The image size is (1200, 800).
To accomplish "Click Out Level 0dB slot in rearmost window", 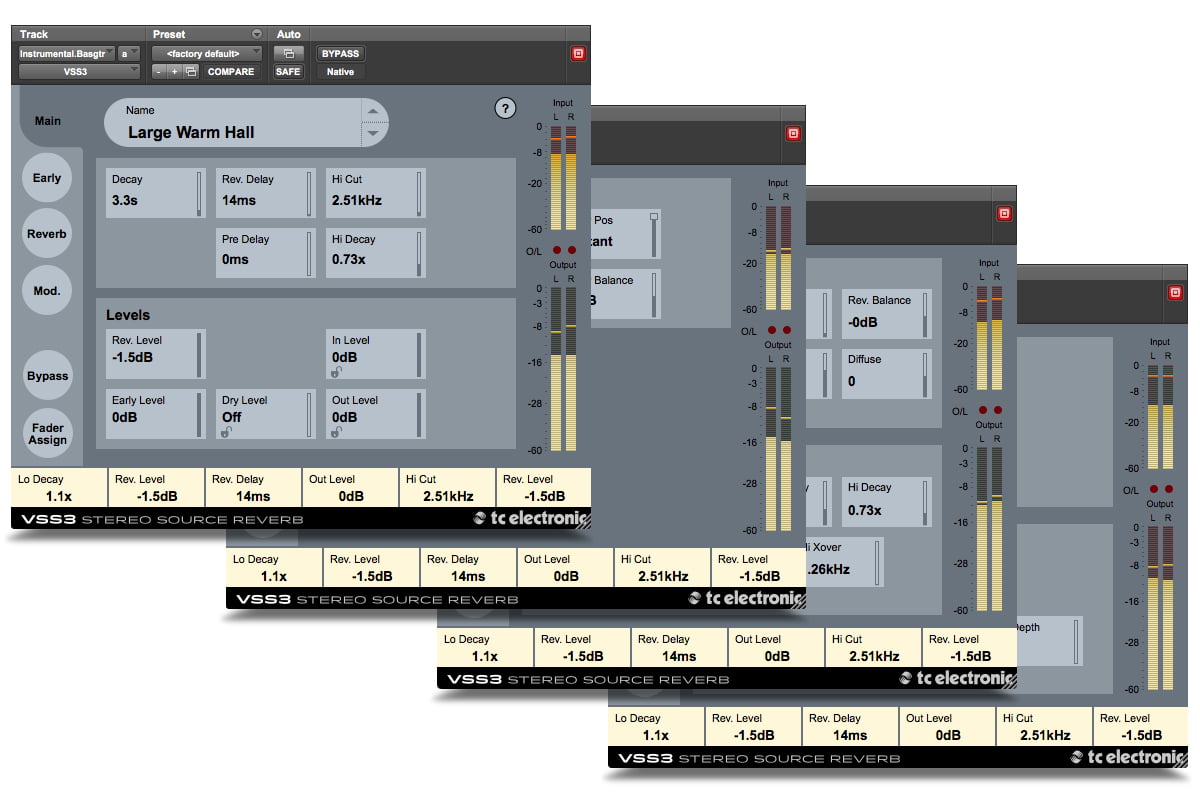I will click(x=947, y=727).
